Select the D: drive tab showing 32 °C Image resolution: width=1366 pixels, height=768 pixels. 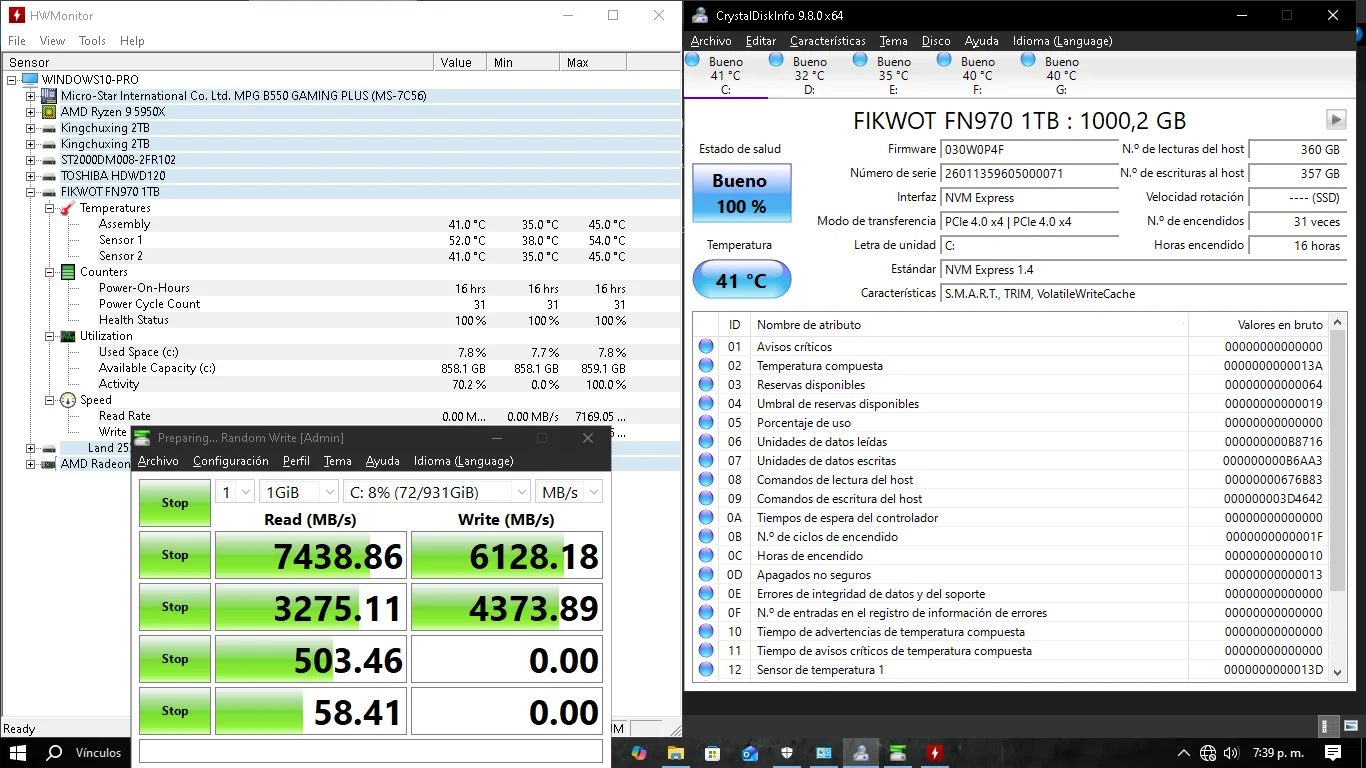pyautogui.click(x=810, y=75)
